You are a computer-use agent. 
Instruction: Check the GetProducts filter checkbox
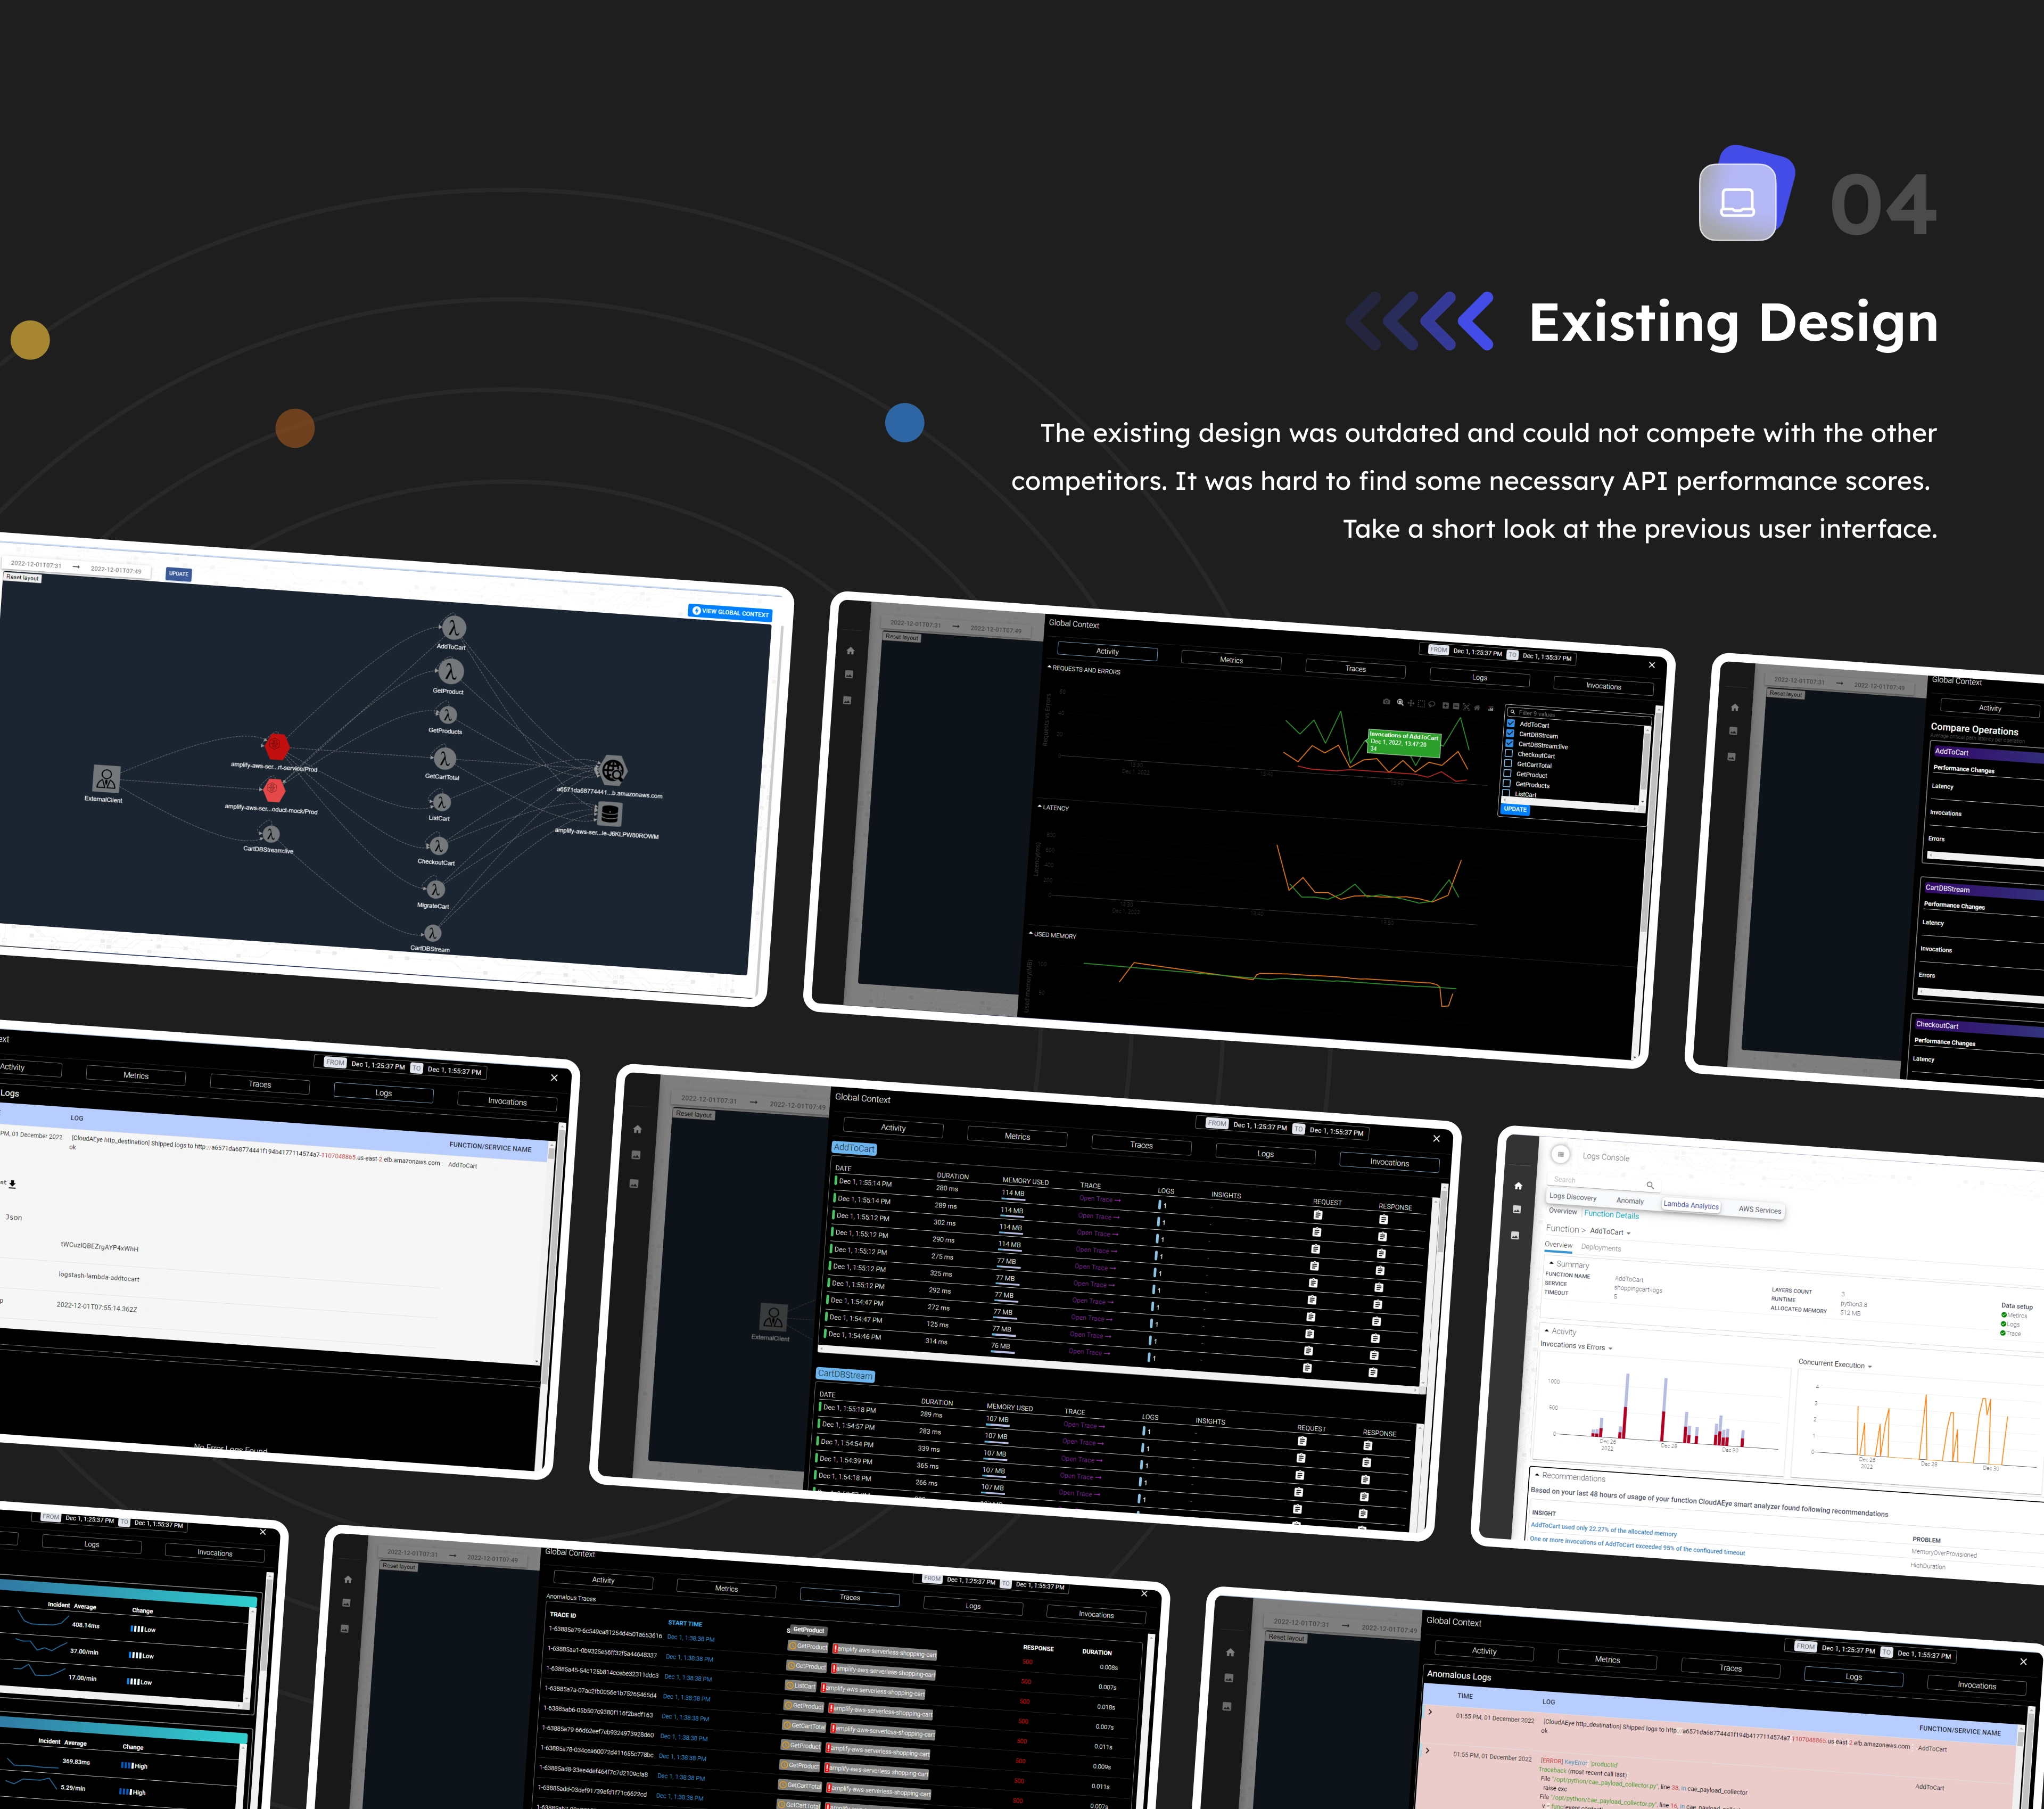tap(1507, 783)
